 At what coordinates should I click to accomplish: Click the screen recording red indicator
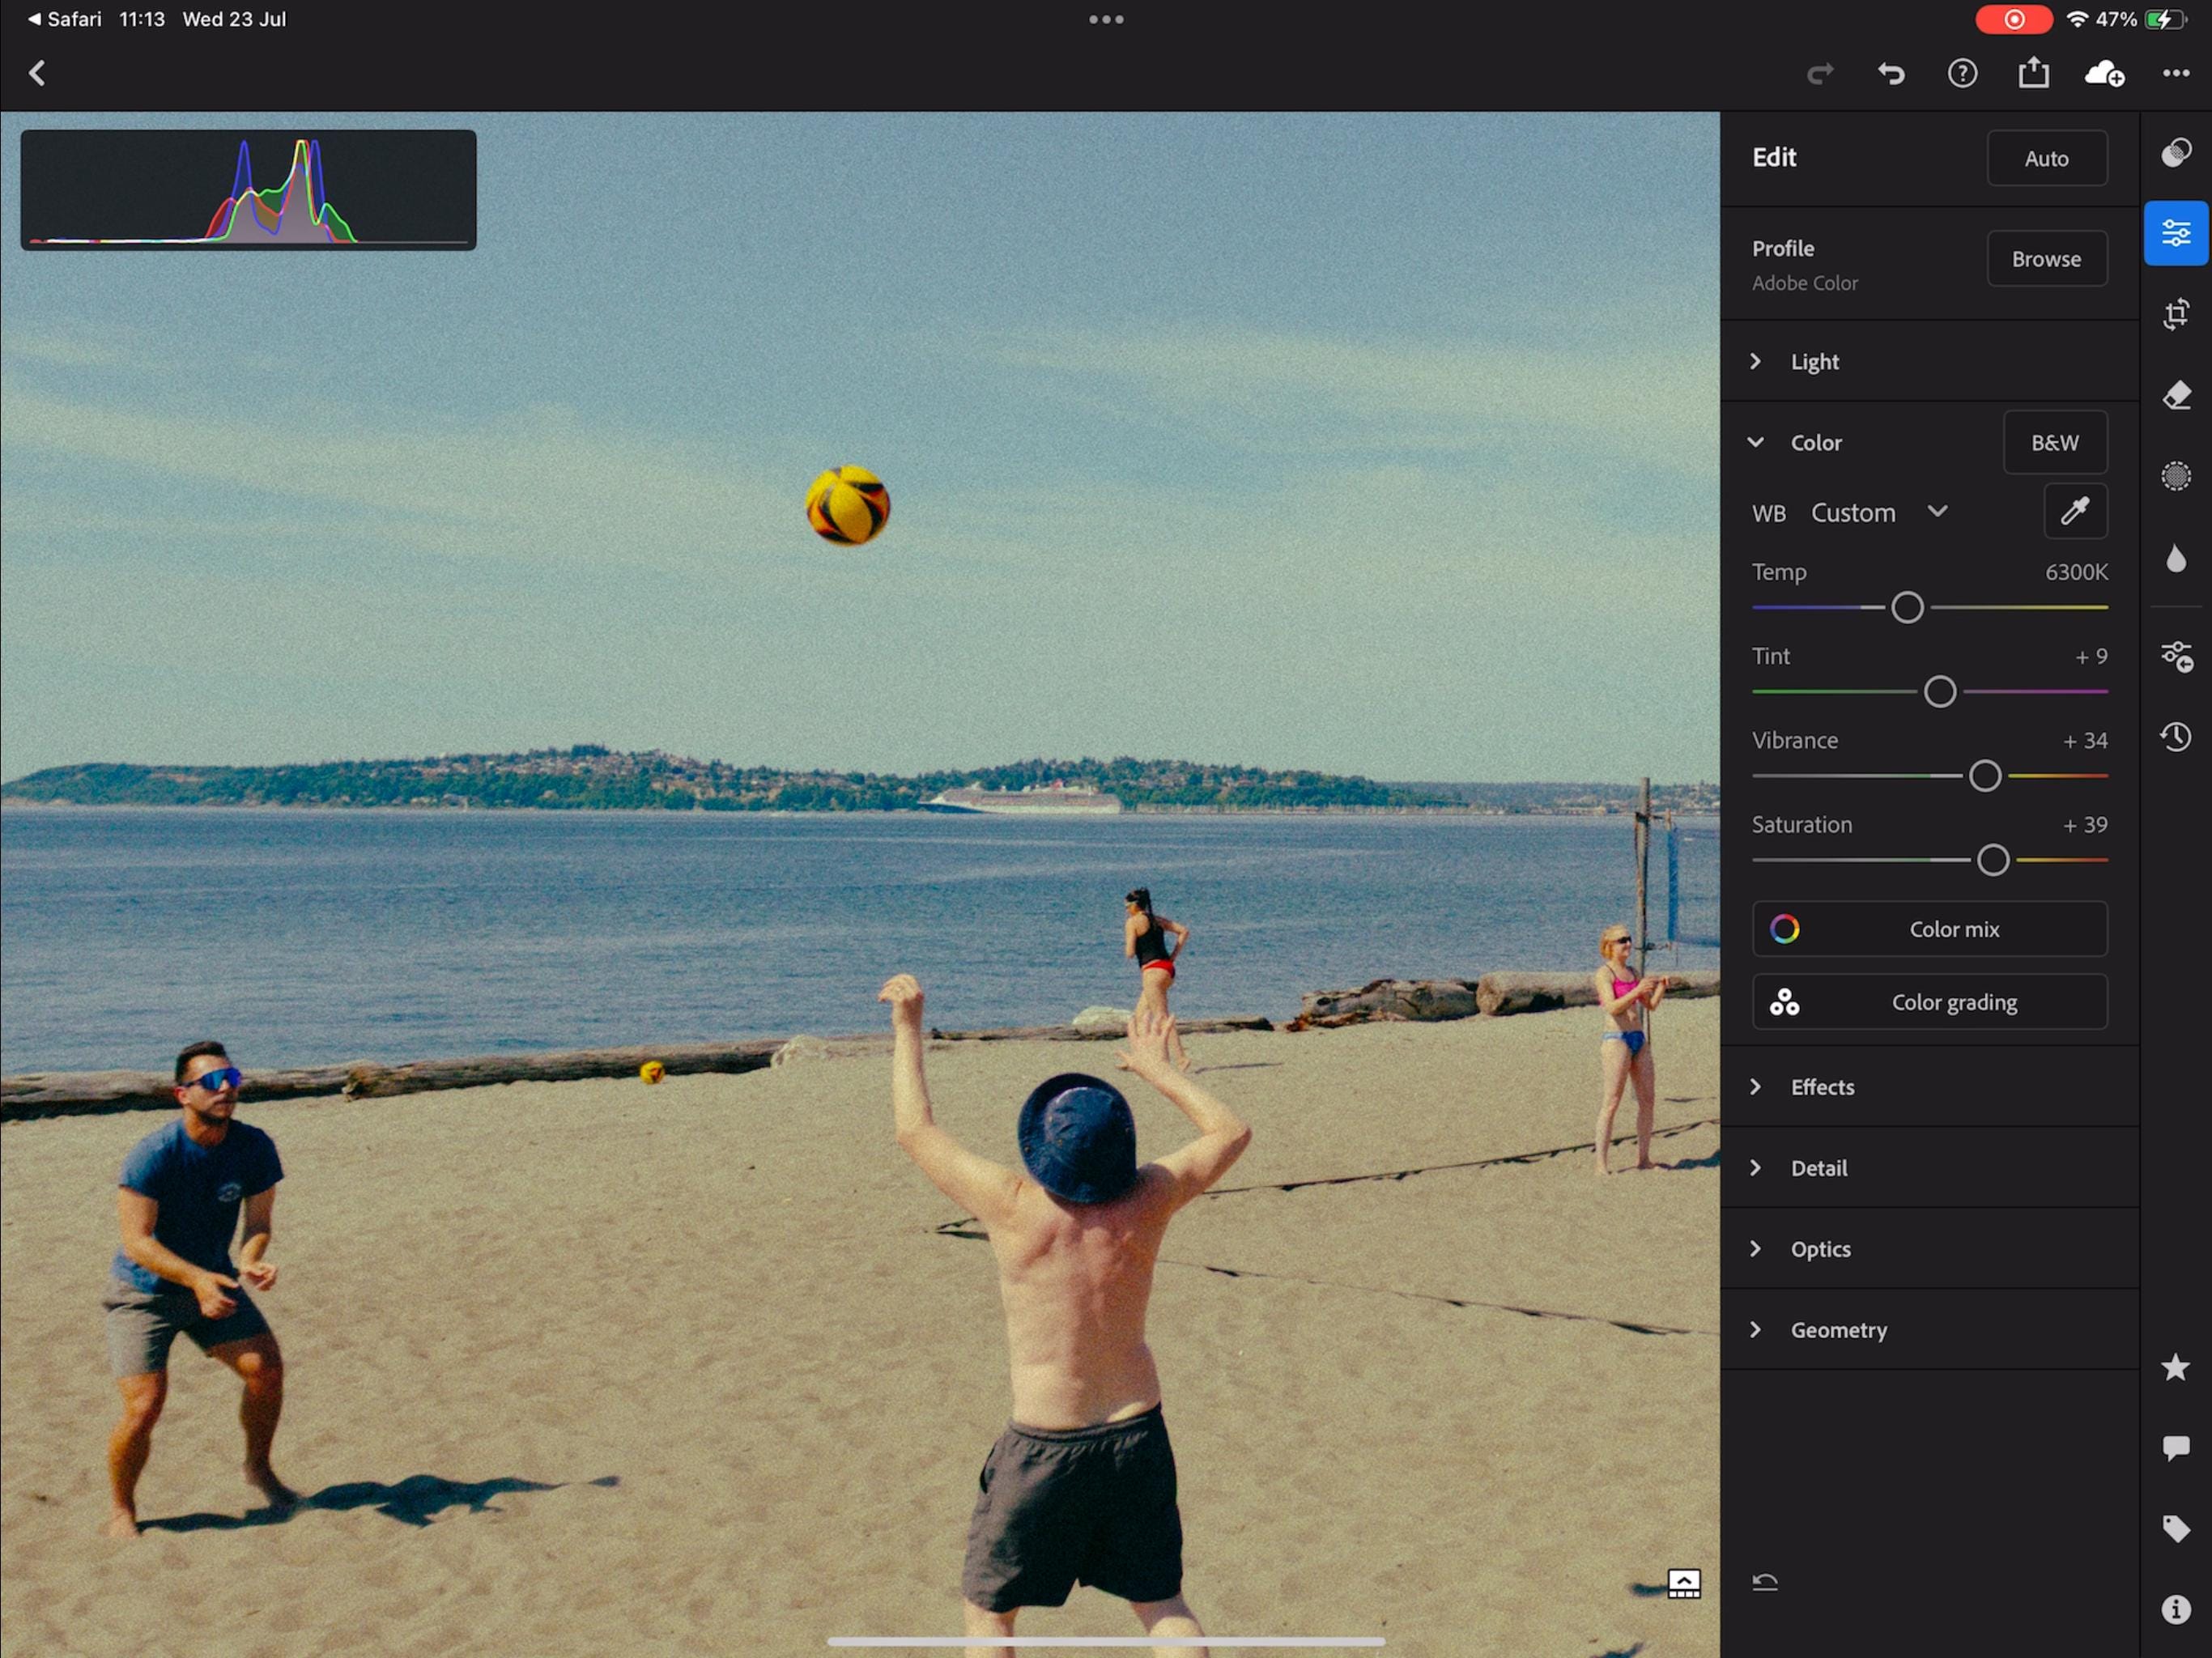(2014, 19)
